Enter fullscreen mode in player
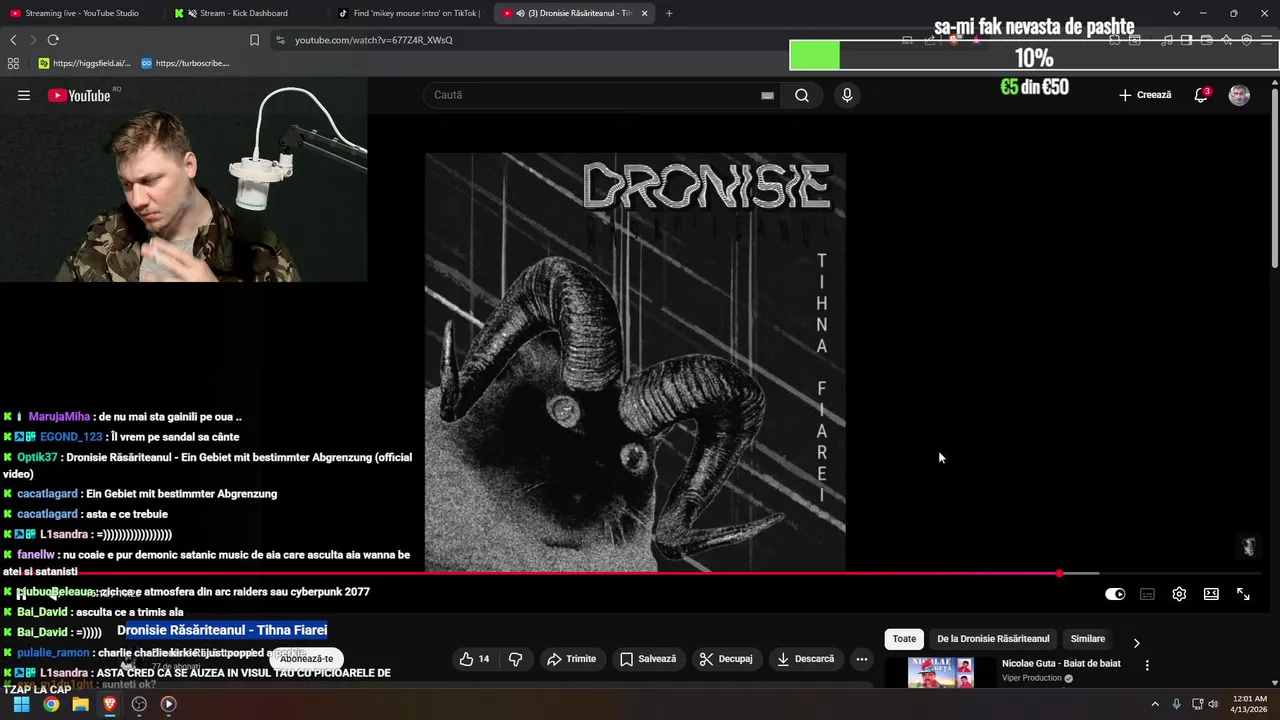The height and width of the screenshot is (720, 1280). pos(1243,594)
